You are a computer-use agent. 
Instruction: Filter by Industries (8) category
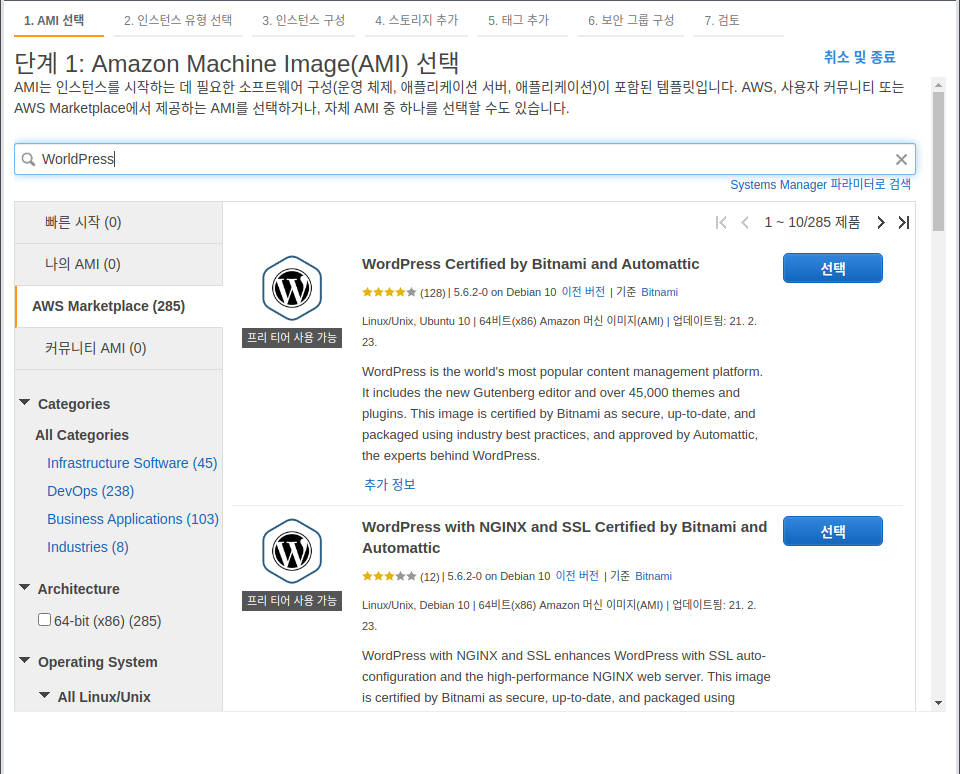click(x=88, y=547)
